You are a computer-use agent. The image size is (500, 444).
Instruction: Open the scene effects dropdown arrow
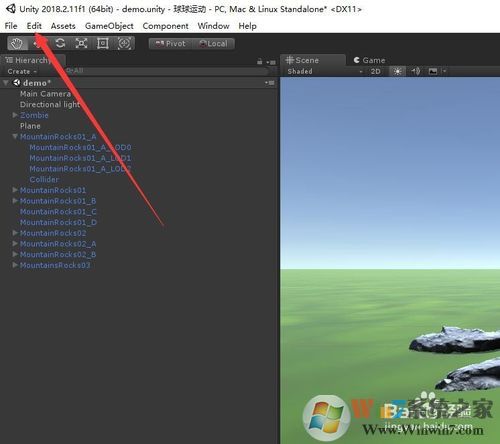(444, 71)
